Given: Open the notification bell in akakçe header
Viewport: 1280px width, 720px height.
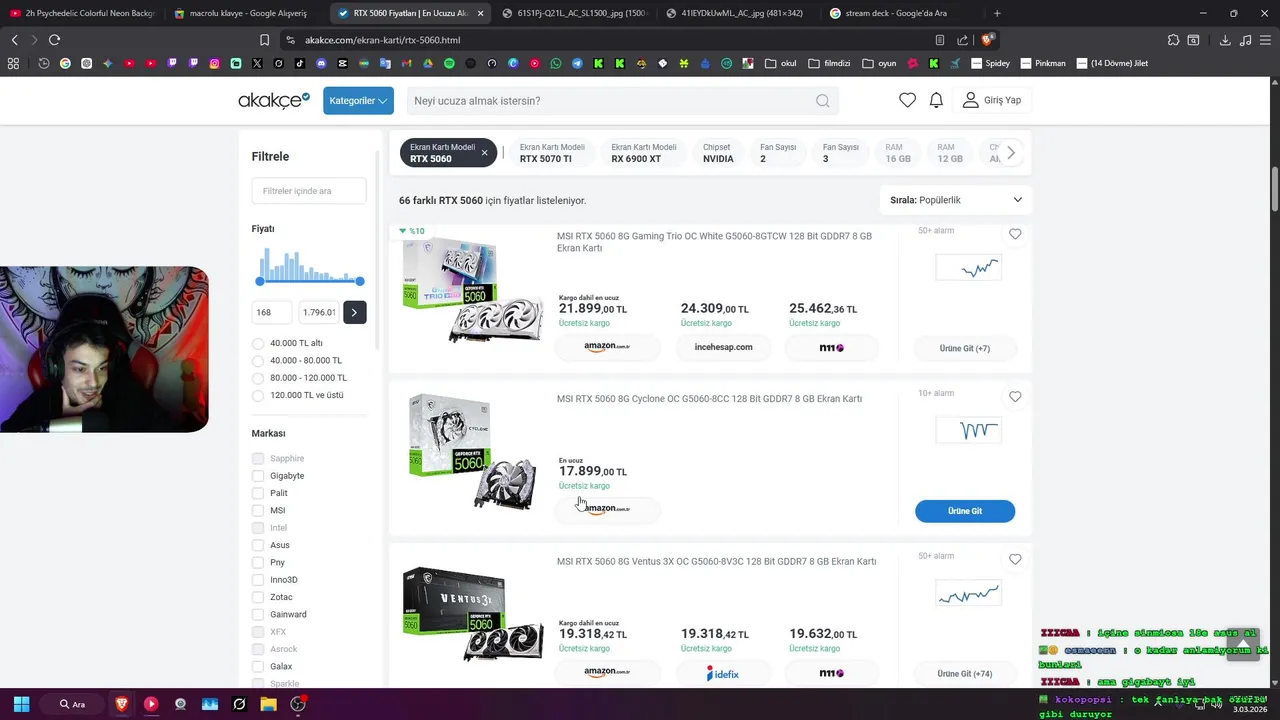Looking at the screenshot, I should click(936, 100).
